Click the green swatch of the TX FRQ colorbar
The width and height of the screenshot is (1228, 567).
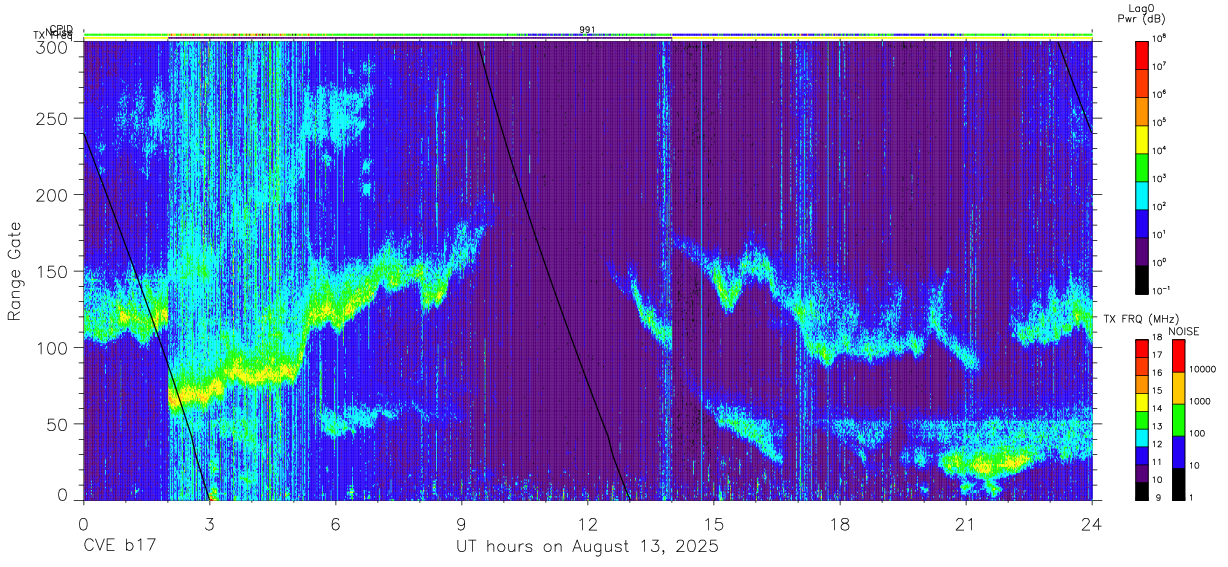(1141, 419)
